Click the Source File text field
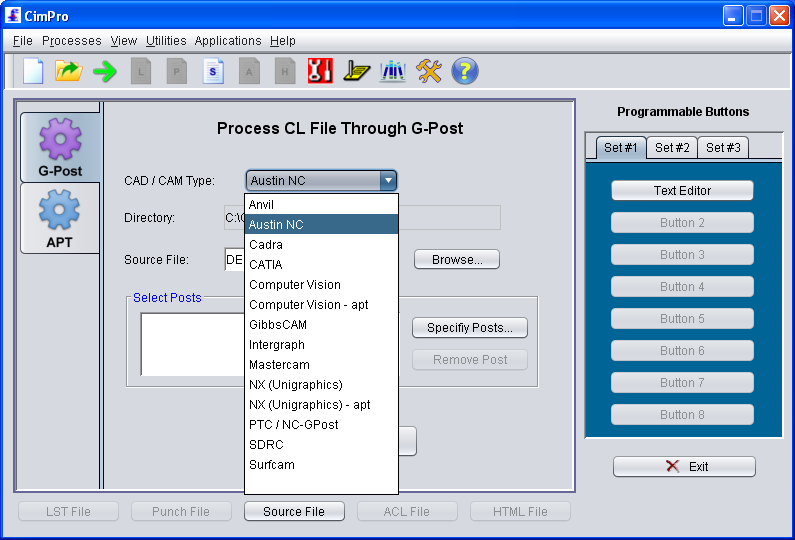Viewport: 795px width, 540px height. click(235, 260)
